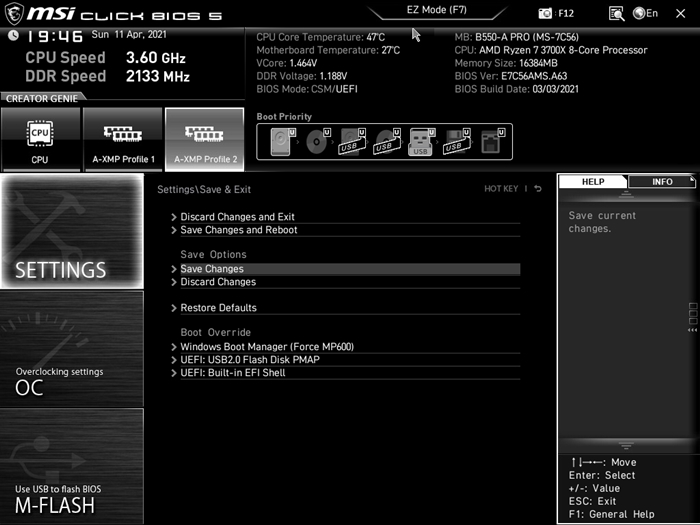Image resolution: width=700 pixels, height=525 pixels.
Task: Click chevron beside Discard Changes and Exit
Action: click(174, 217)
